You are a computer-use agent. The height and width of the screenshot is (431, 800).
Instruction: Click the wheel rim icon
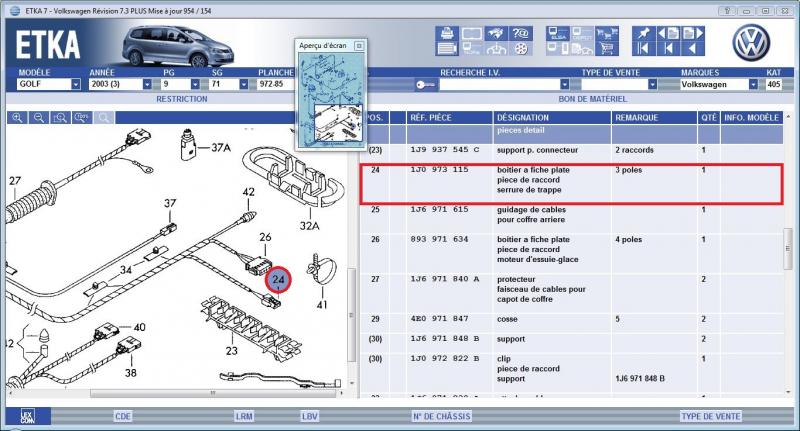tap(521, 49)
